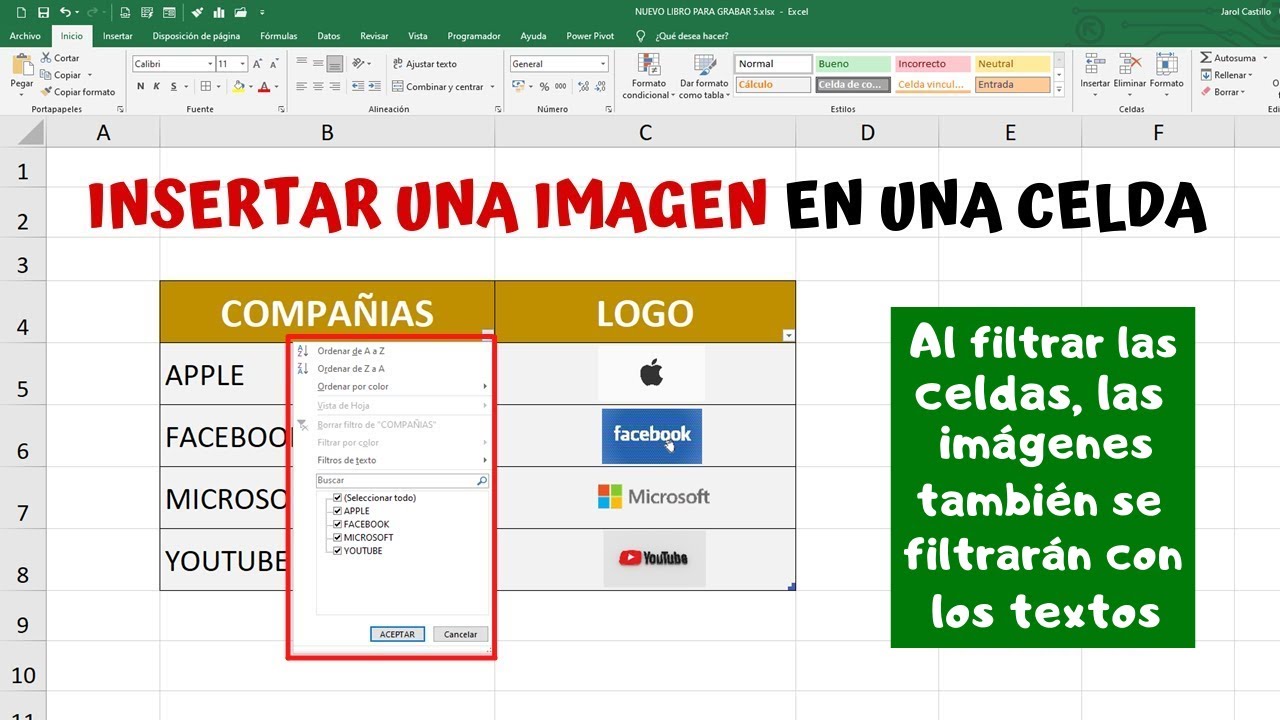The image size is (1280, 720).
Task: Align text to the left
Action: 302,87
